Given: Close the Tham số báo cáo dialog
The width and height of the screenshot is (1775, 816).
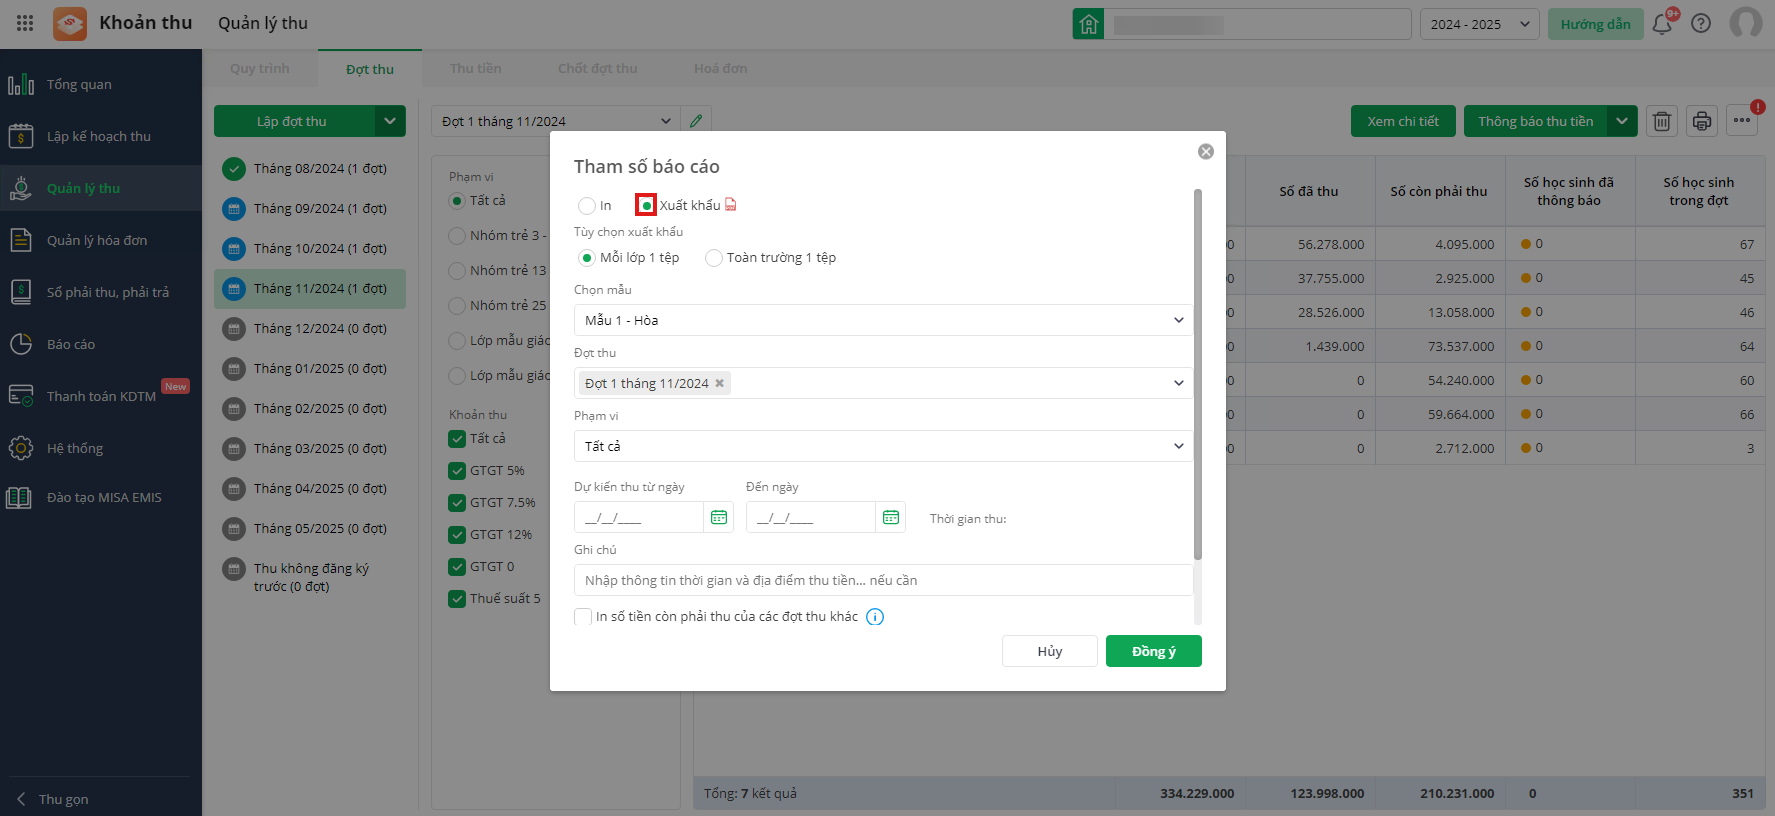Looking at the screenshot, I should point(1206,151).
